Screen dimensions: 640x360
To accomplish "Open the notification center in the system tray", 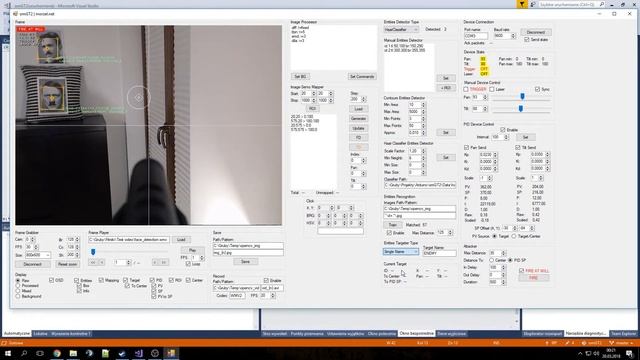I will [629, 353].
